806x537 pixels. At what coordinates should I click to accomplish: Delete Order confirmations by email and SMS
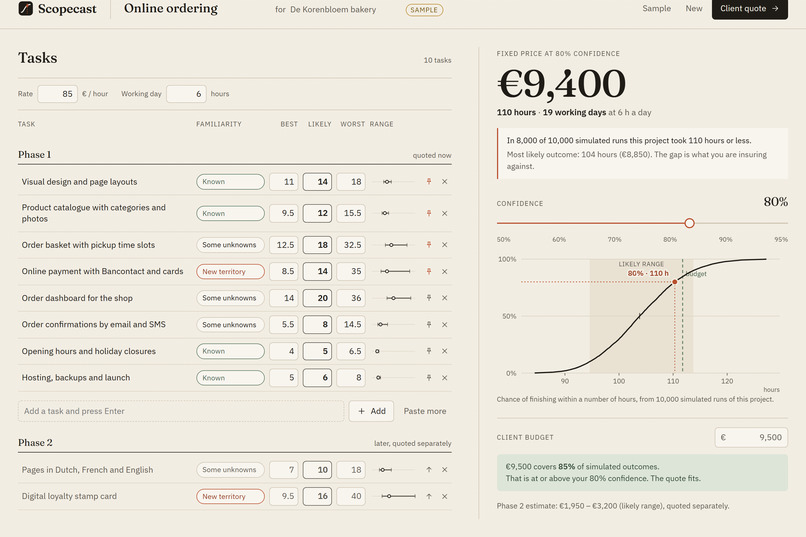click(x=445, y=324)
